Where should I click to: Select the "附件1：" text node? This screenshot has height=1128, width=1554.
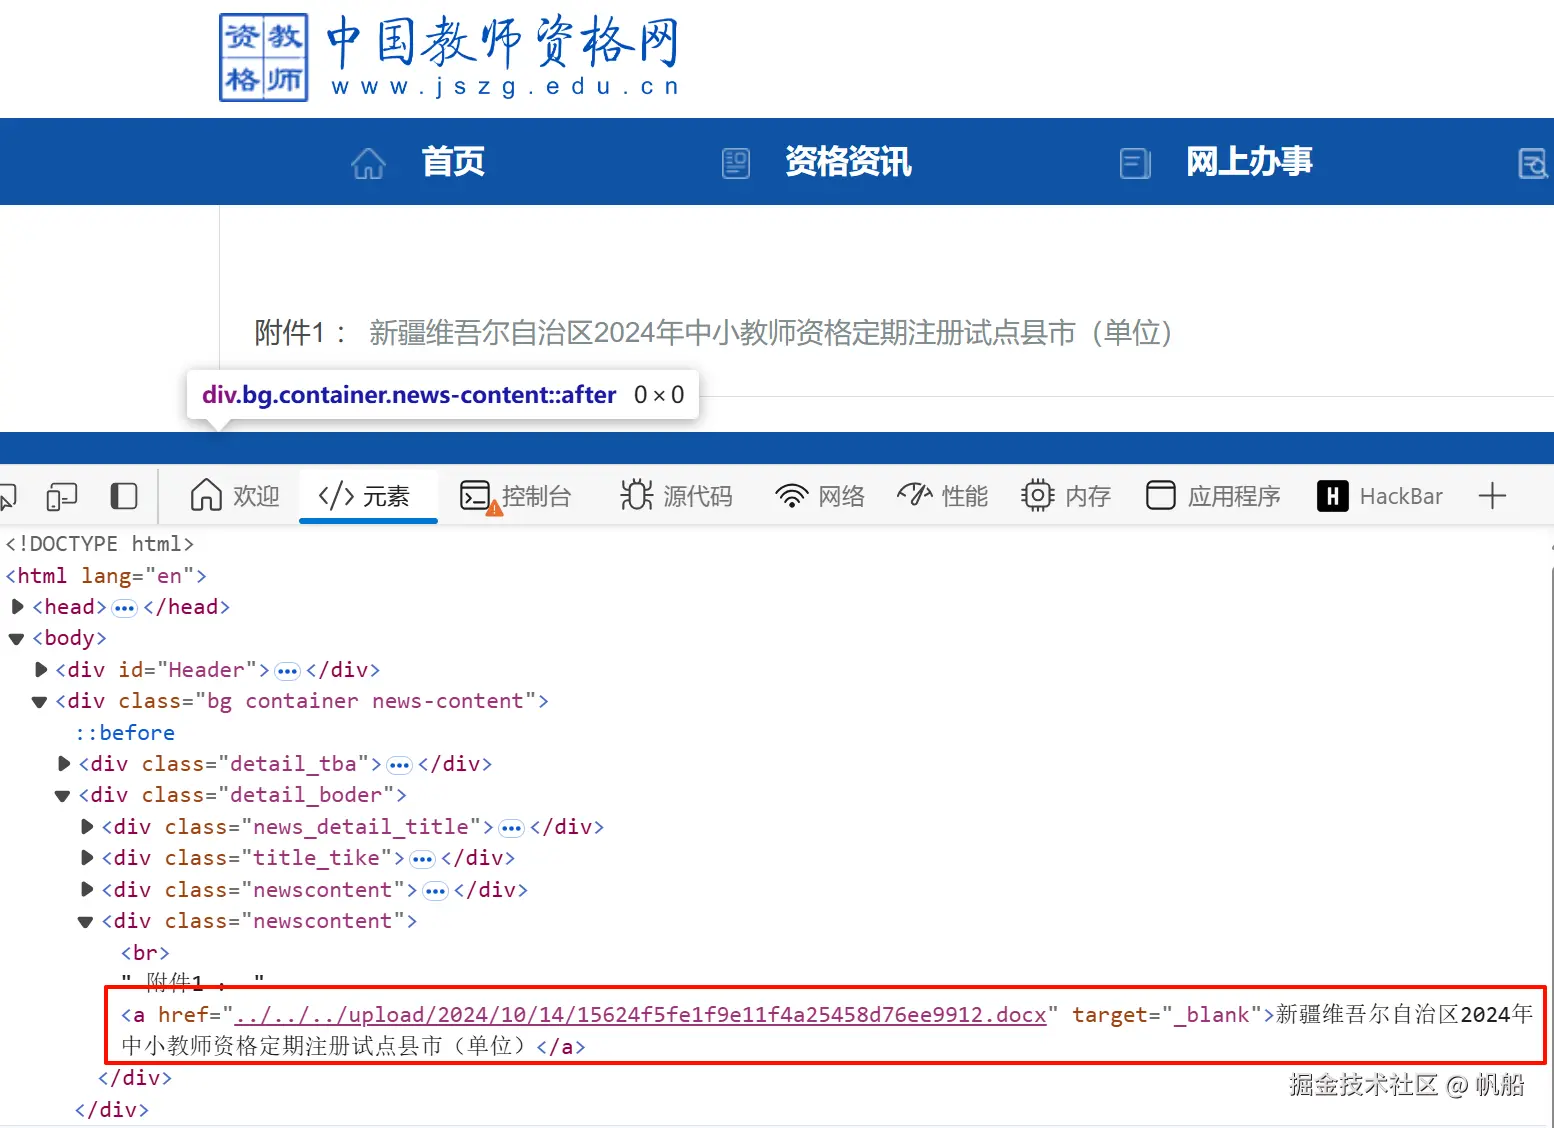[x=193, y=982]
